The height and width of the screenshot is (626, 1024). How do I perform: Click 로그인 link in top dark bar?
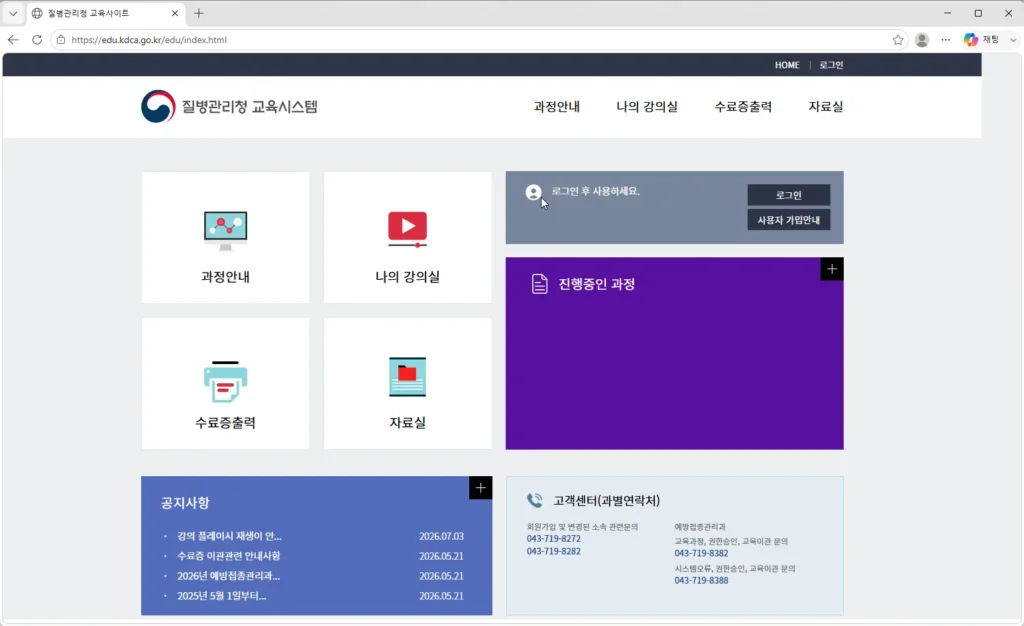831,65
